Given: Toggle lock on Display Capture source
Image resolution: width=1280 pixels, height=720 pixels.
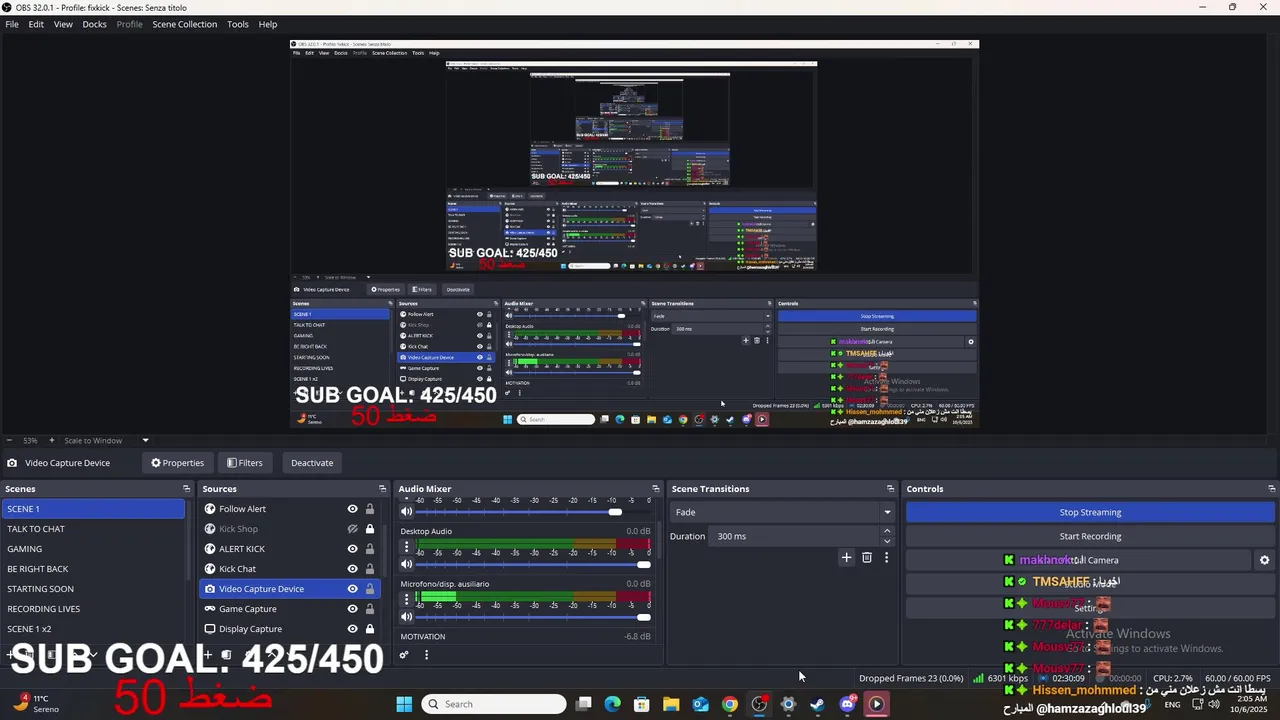Looking at the screenshot, I should point(369,629).
